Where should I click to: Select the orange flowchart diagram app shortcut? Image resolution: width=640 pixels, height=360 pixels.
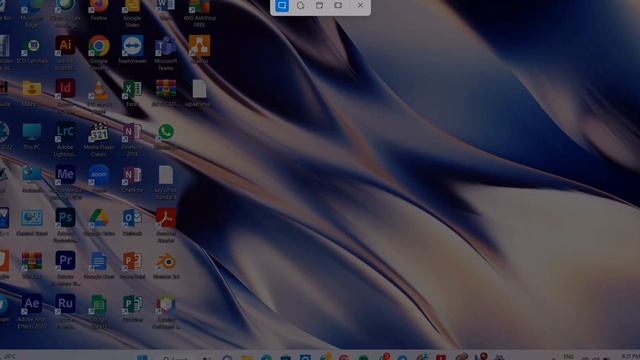point(199,50)
